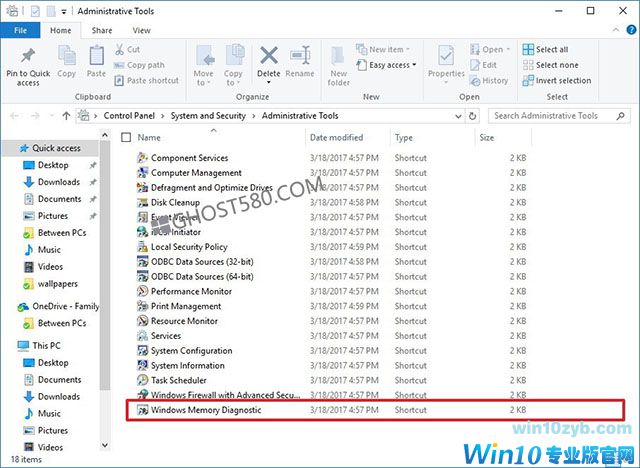The image size is (640, 468).
Task: Open the Windows Memory Diagnostic shortcut
Action: coord(206,411)
